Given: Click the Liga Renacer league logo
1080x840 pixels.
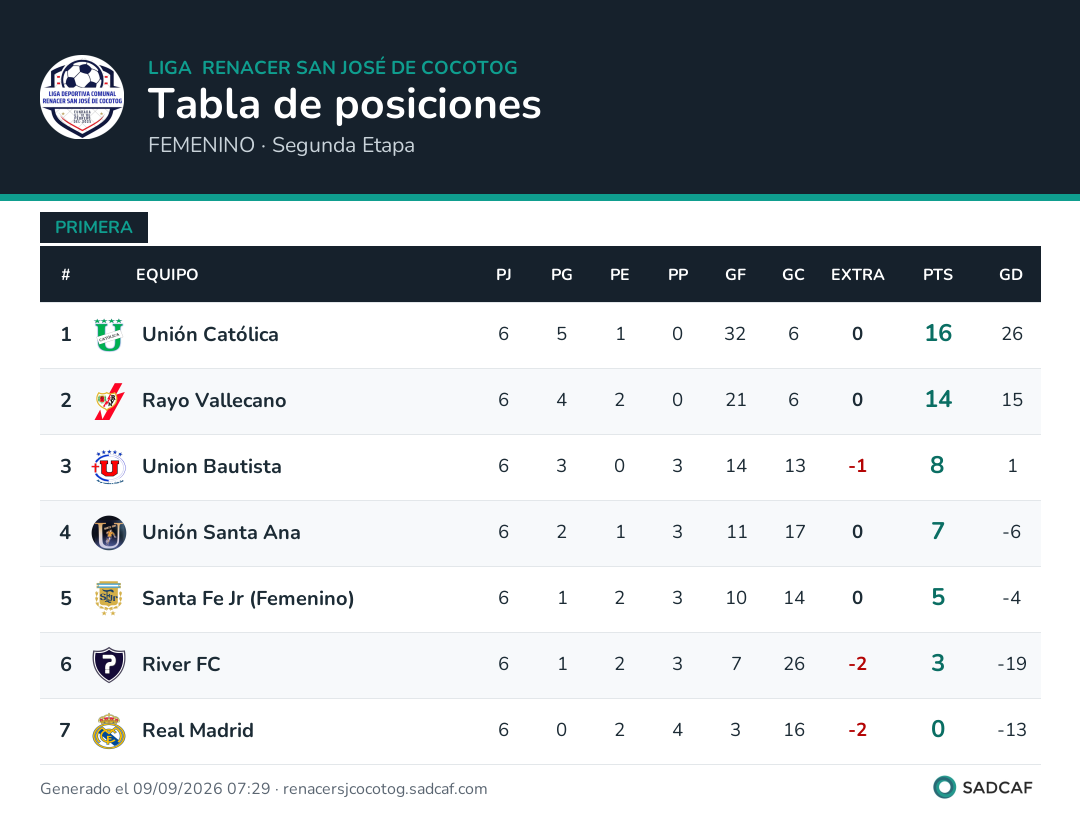Looking at the screenshot, I should click(82, 97).
